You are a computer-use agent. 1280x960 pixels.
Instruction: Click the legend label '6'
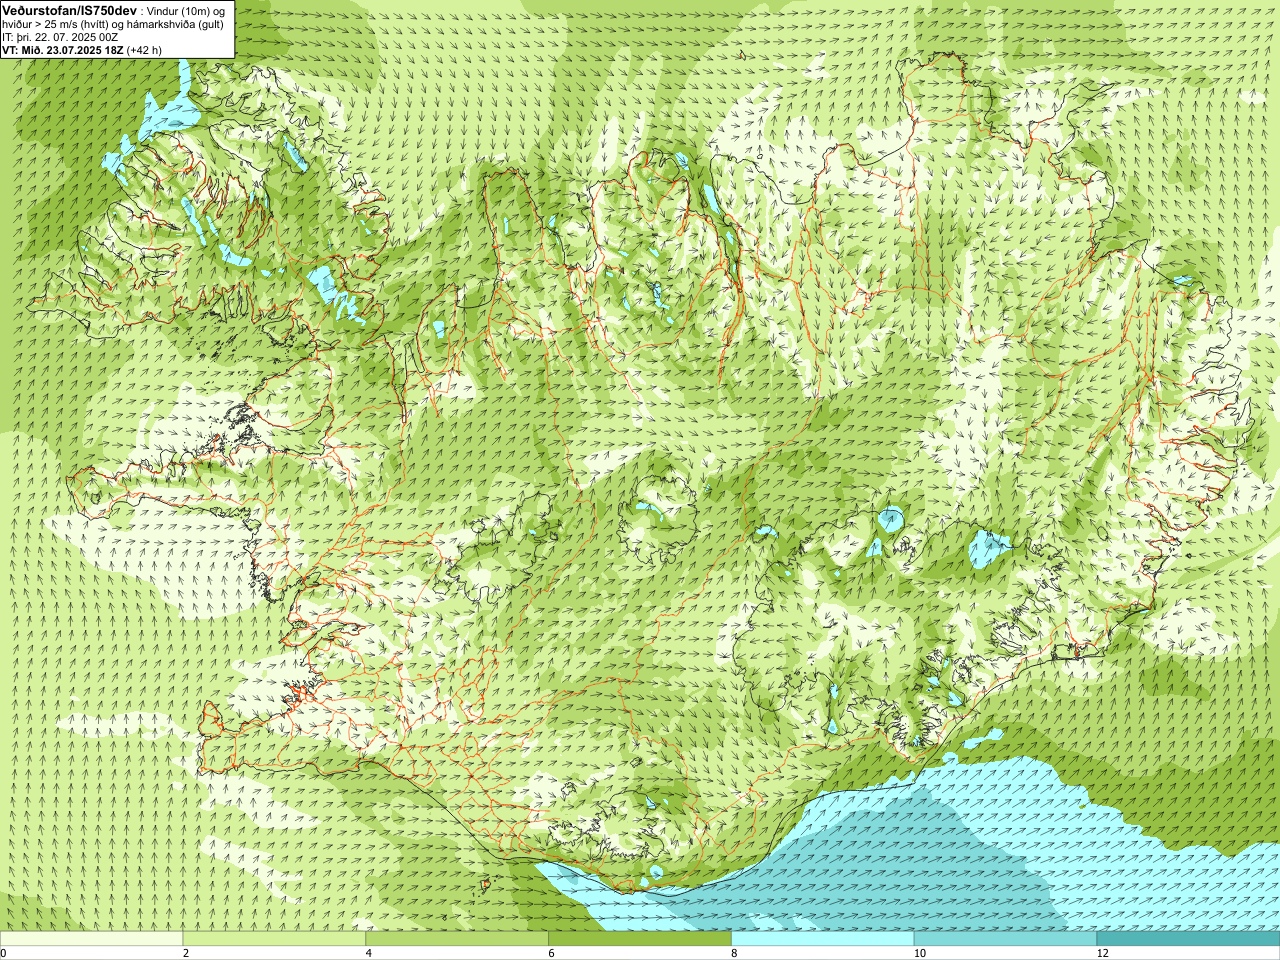coord(551,954)
